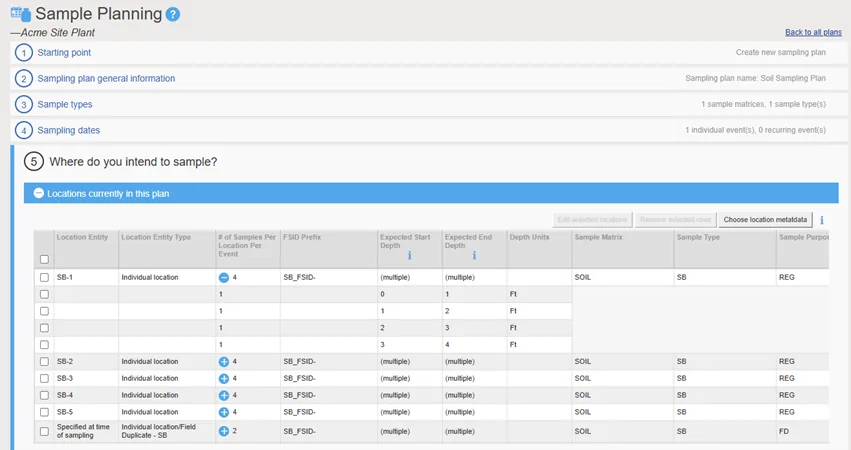Expand SB-5 sample rows with plus icon
Screen dimensions: 851x450
click(224, 412)
